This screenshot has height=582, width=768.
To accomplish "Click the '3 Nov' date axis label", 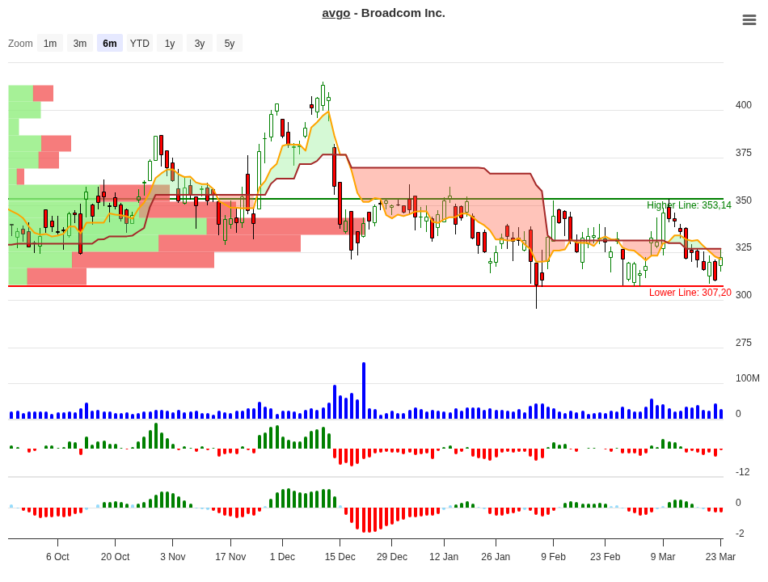I will [x=172, y=557].
